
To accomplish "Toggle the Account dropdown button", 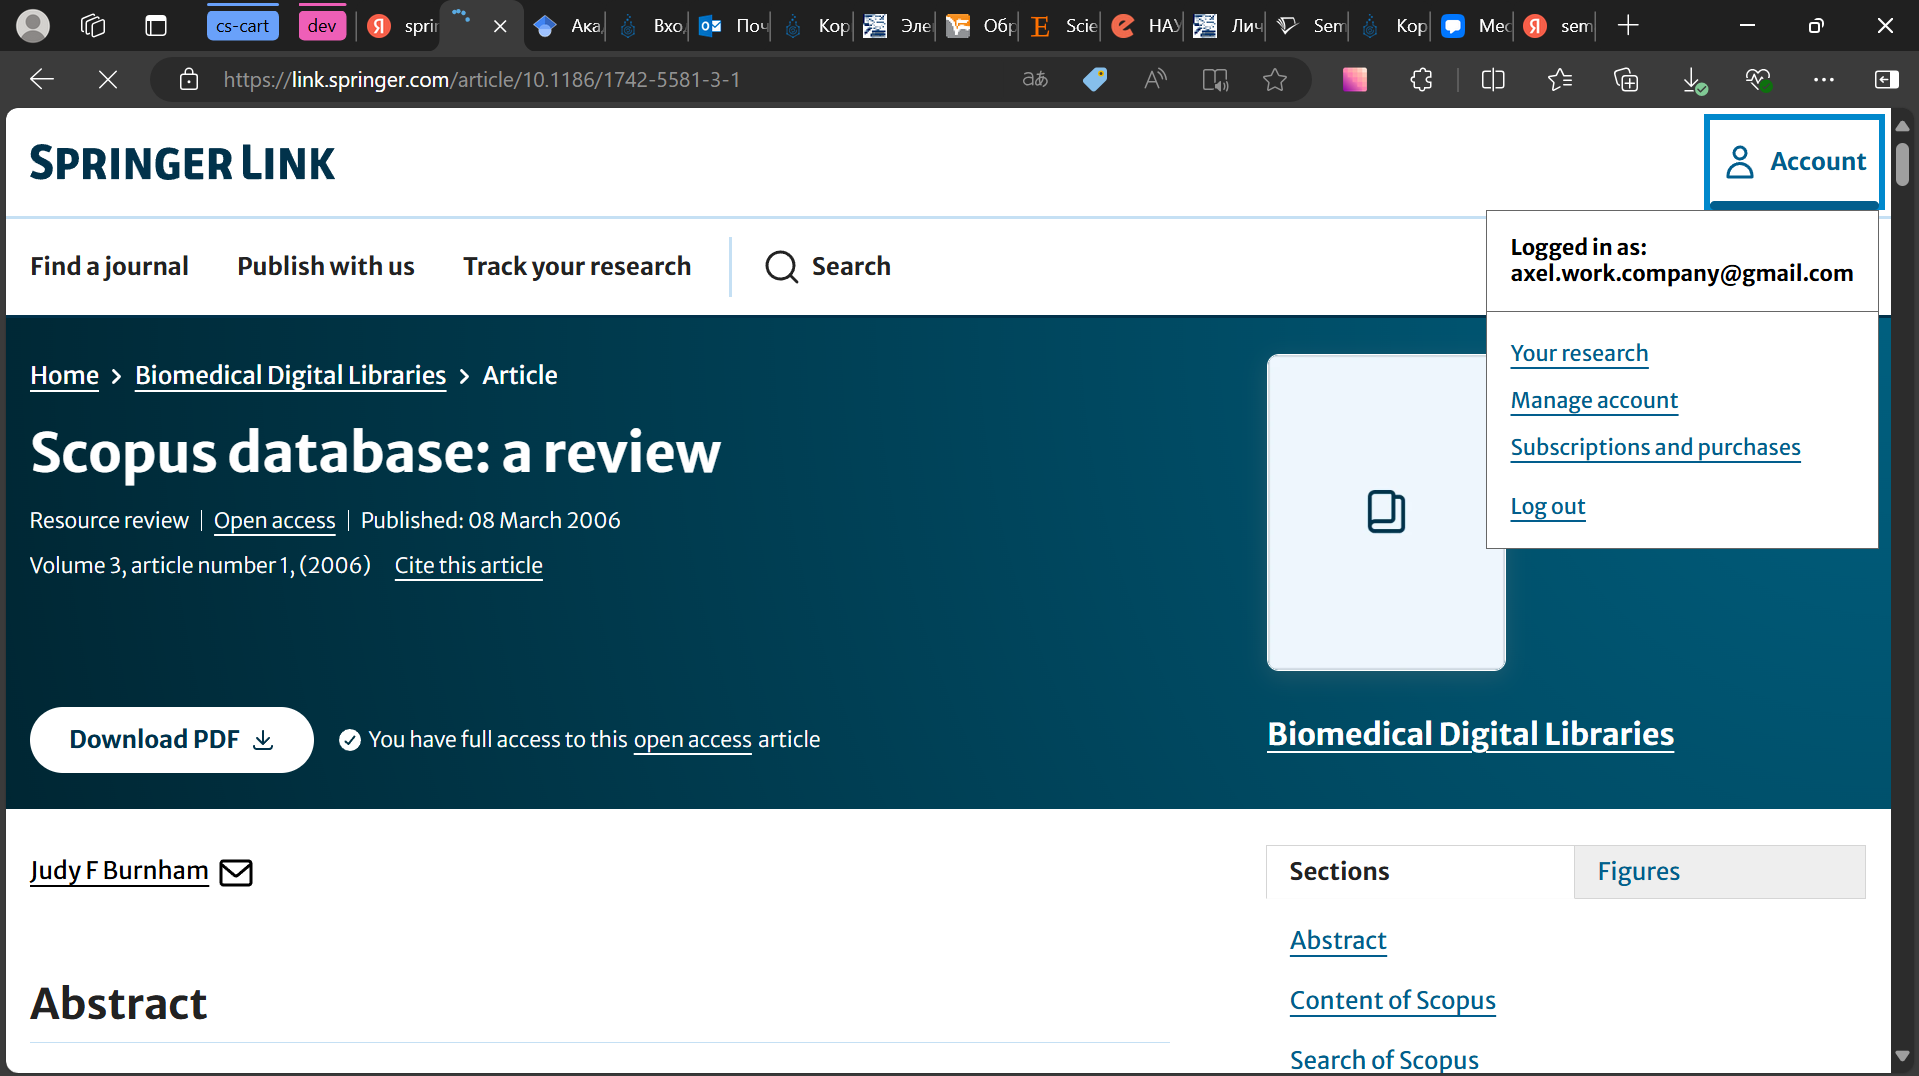I will pos(1795,161).
